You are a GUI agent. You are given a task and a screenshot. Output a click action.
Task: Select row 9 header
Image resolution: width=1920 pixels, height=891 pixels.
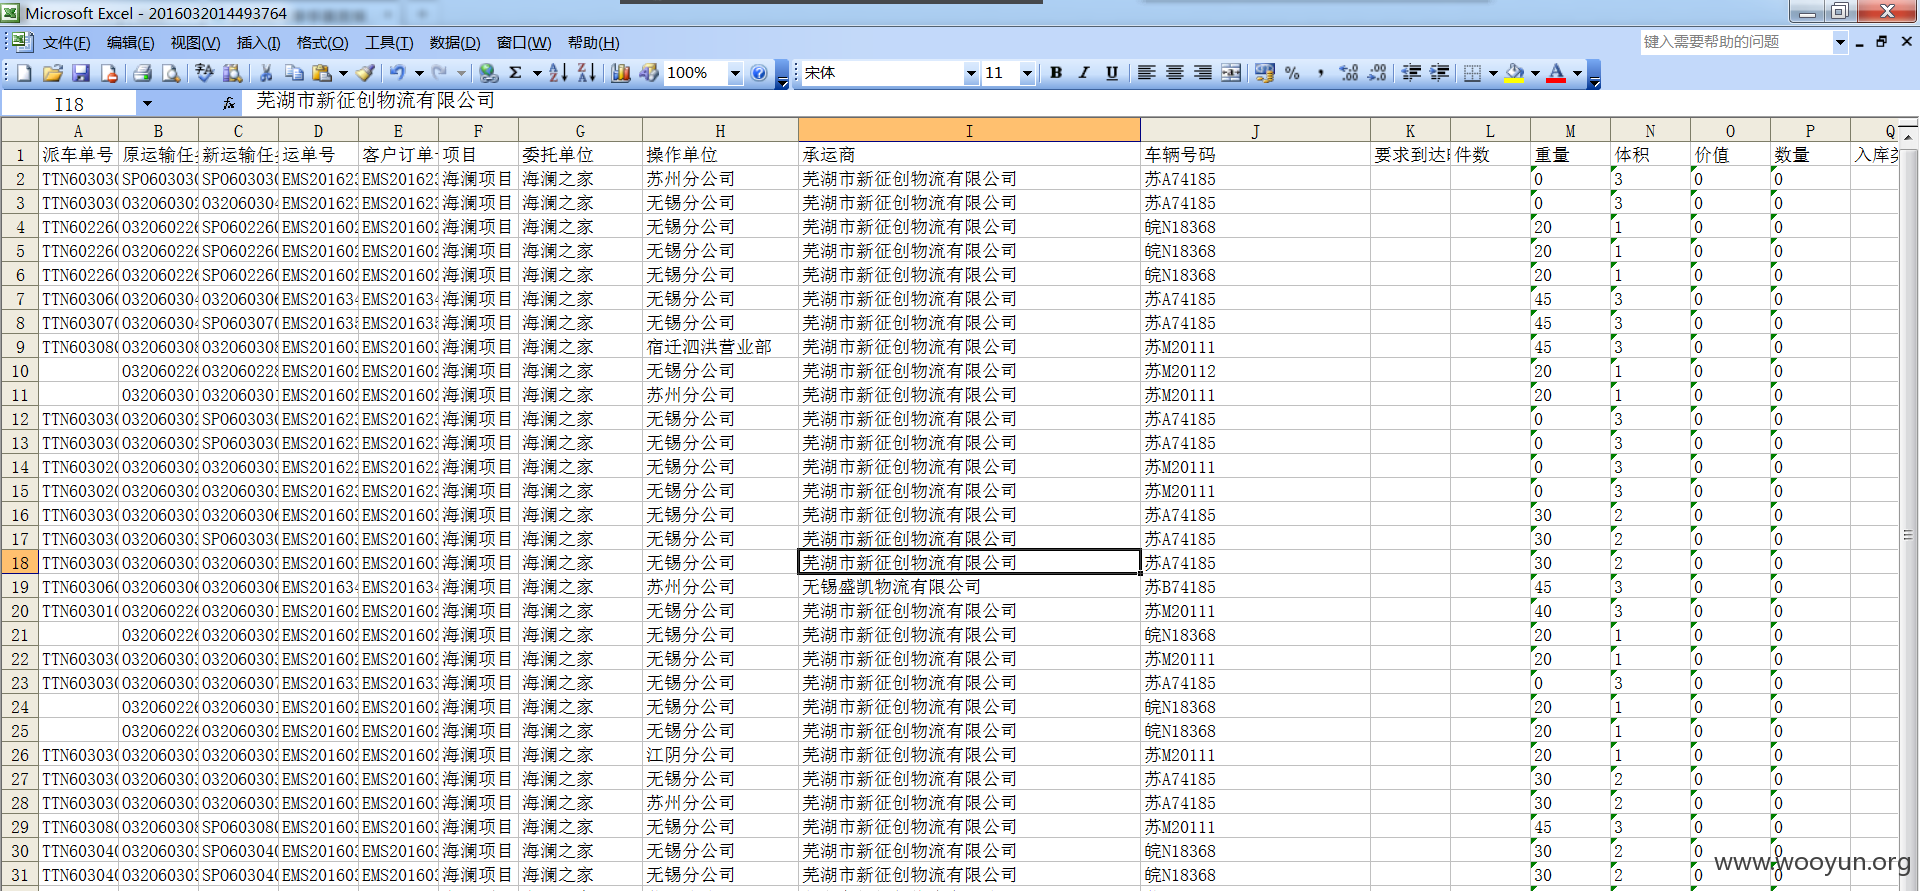[20, 347]
